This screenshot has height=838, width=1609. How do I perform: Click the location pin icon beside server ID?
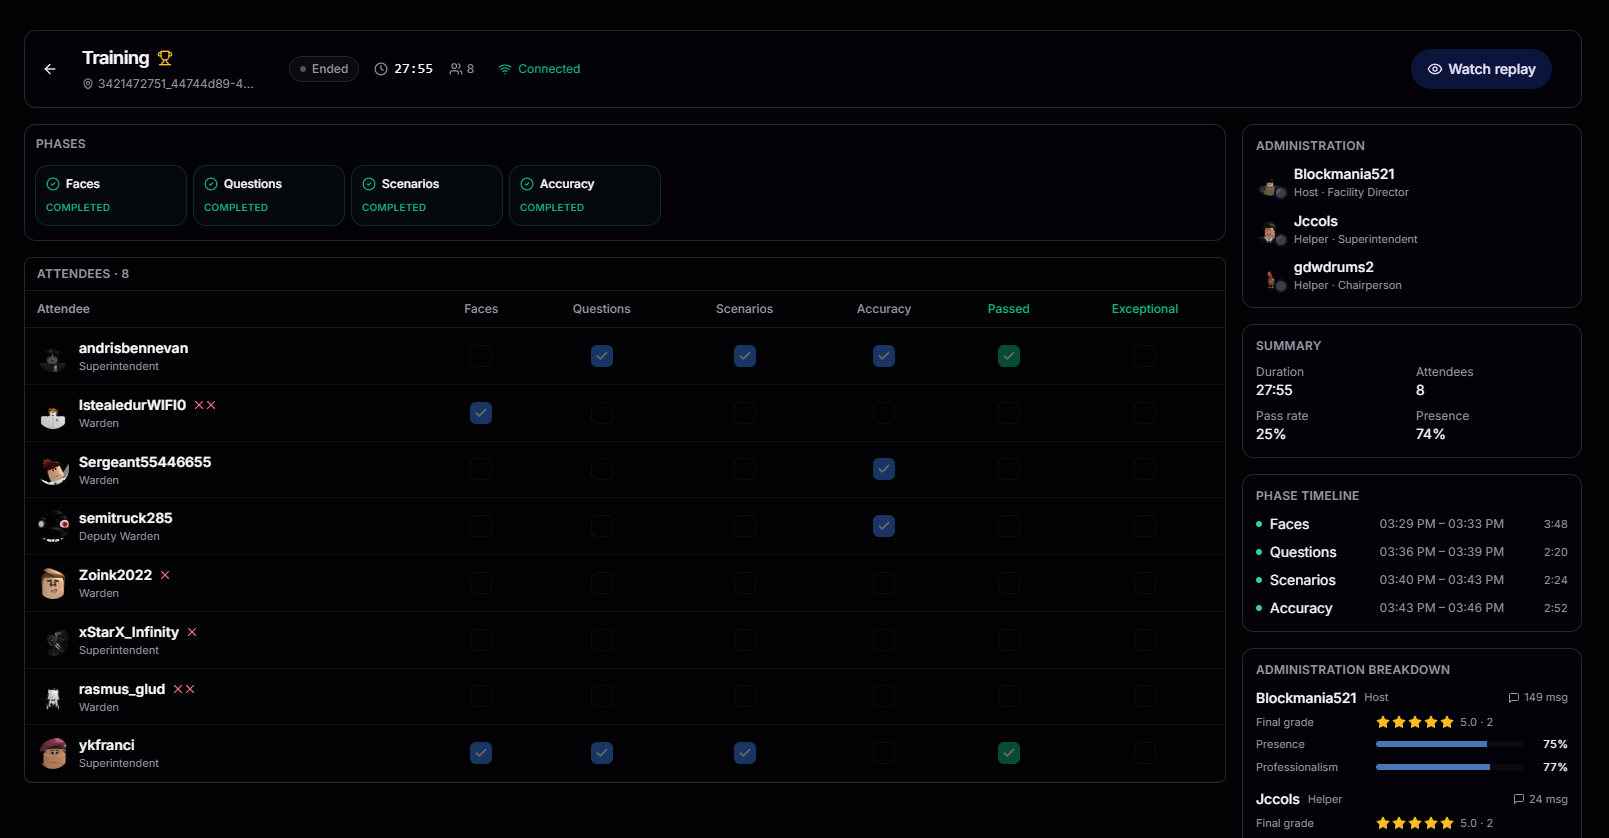click(x=88, y=84)
